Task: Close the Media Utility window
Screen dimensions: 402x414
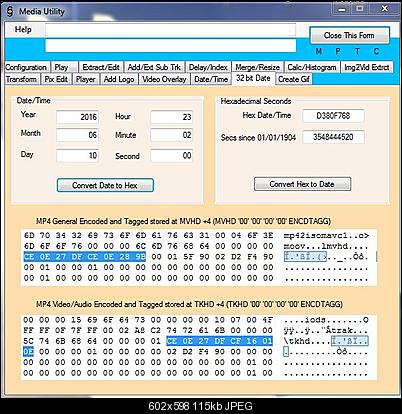Action: click(x=384, y=9)
